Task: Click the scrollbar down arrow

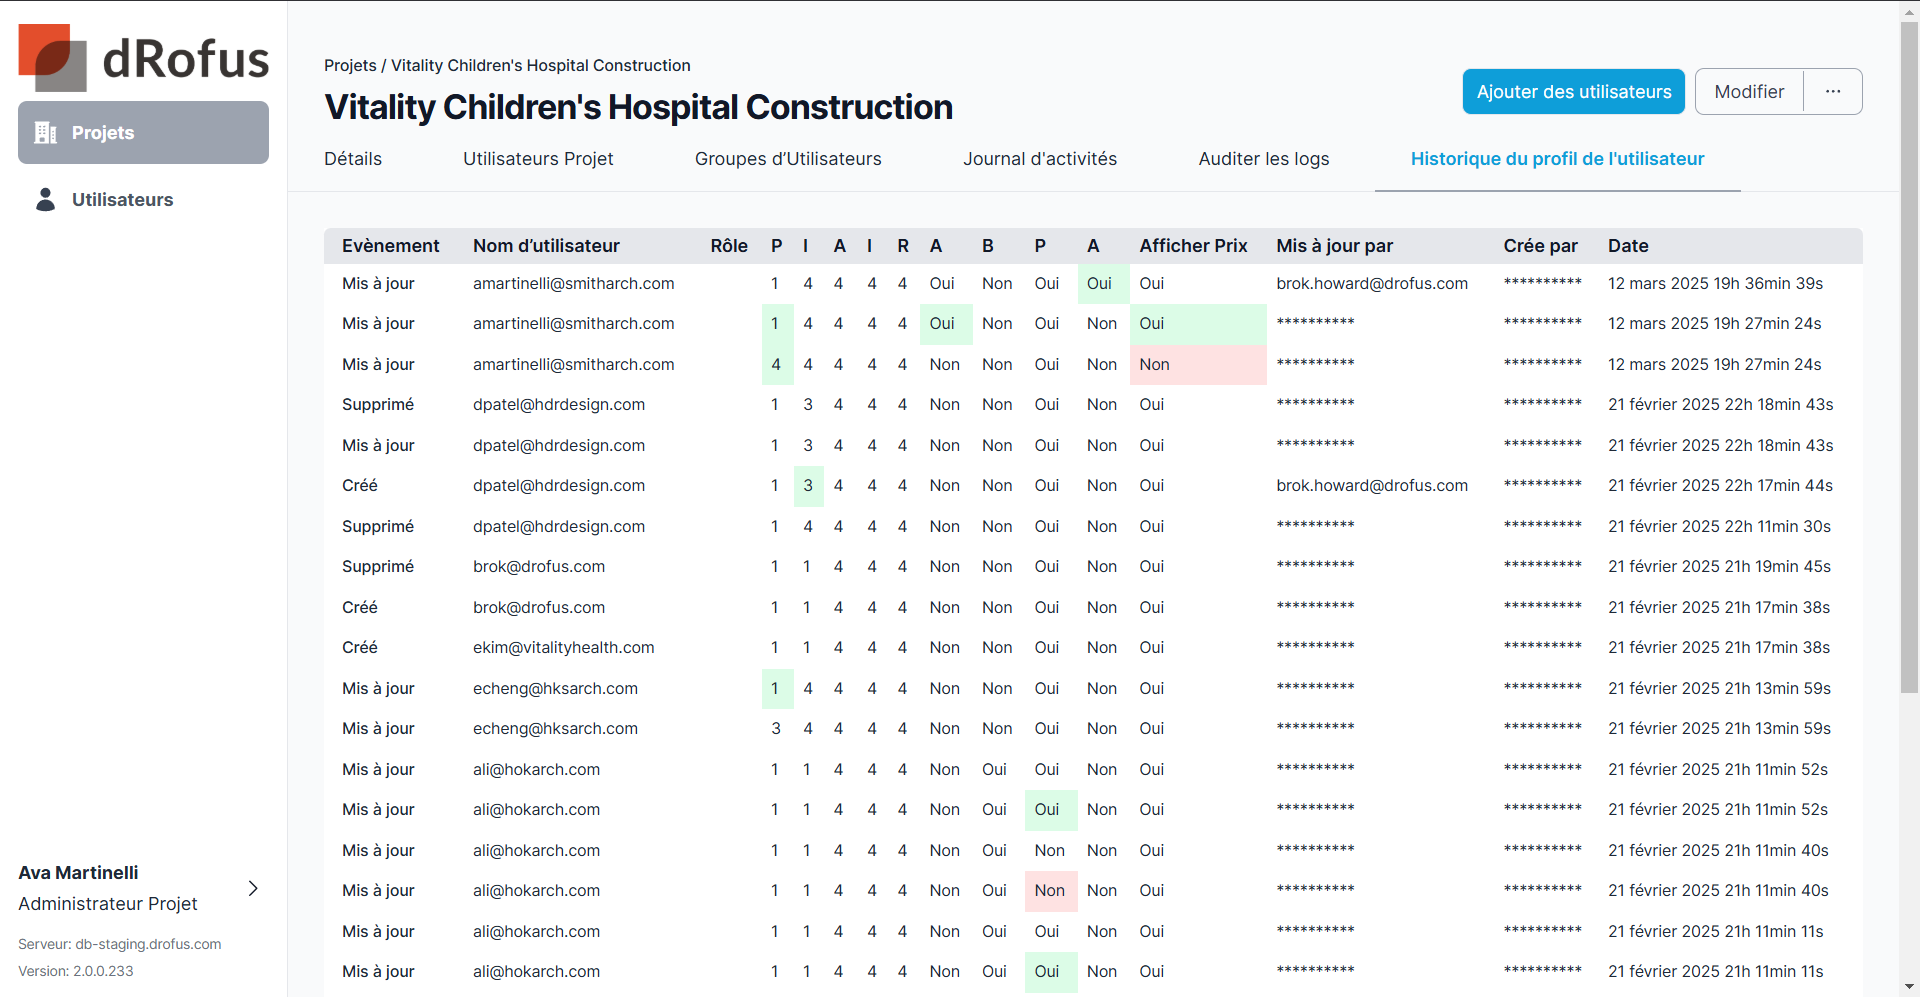Action: tap(1909, 986)
